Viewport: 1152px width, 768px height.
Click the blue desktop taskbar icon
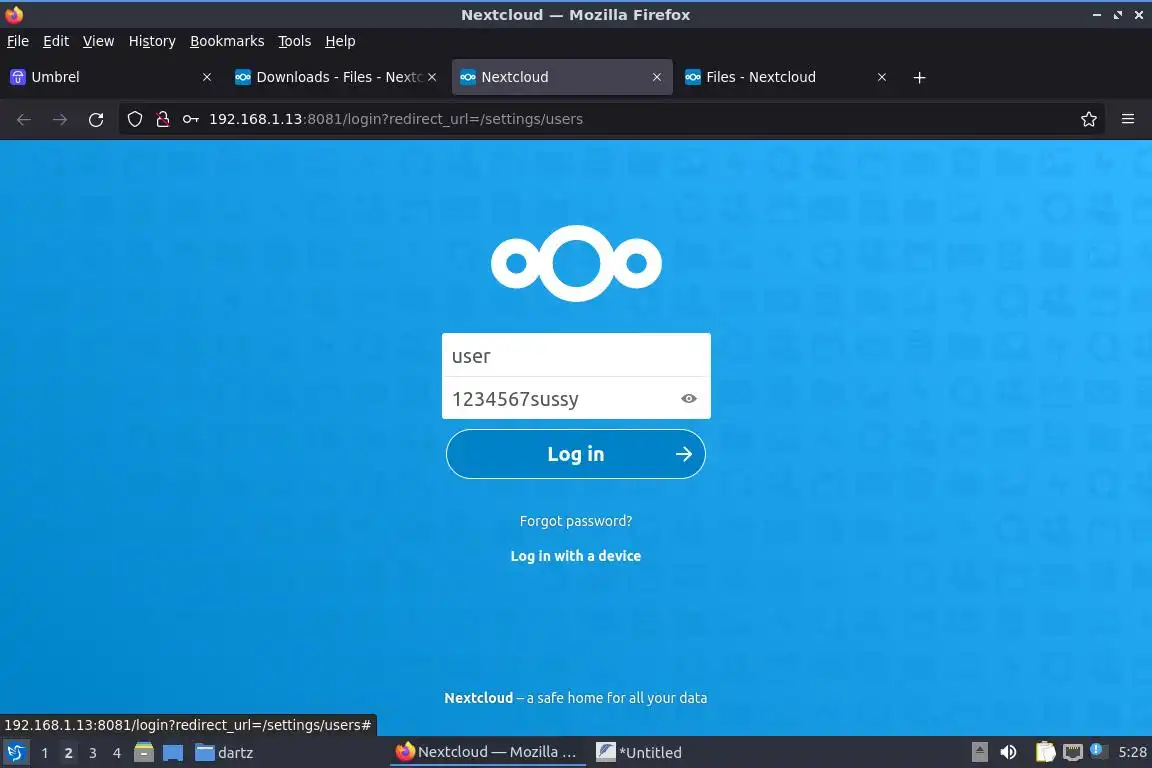pyautogui.click(x=173, y=753)
